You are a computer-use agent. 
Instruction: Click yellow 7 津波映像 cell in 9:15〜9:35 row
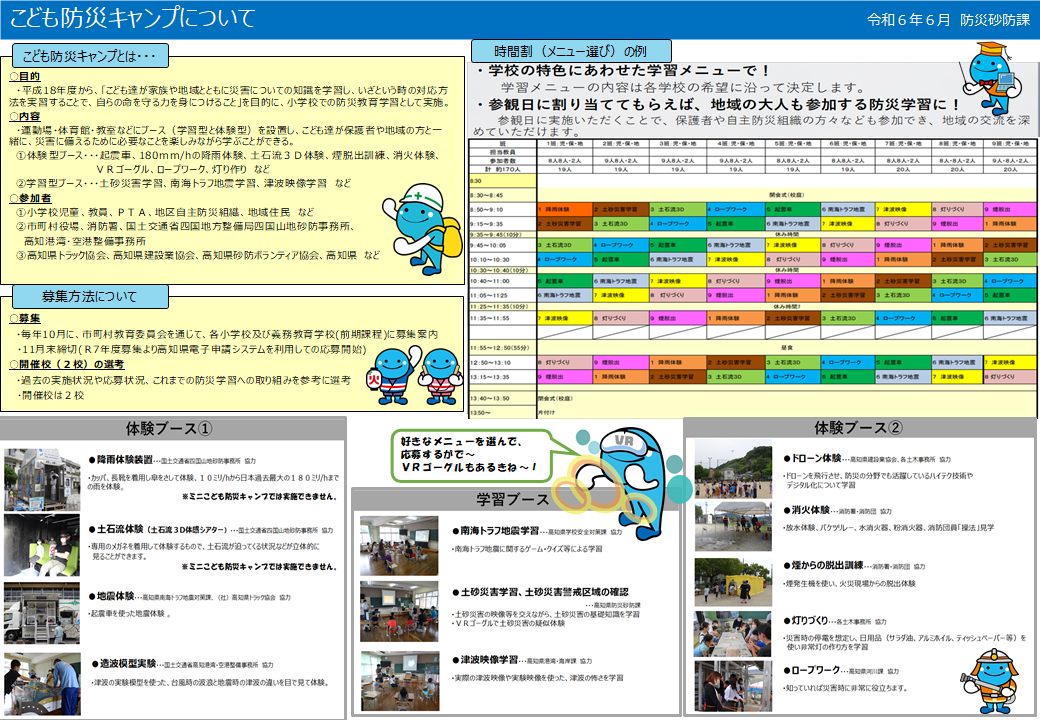(848, 223)
